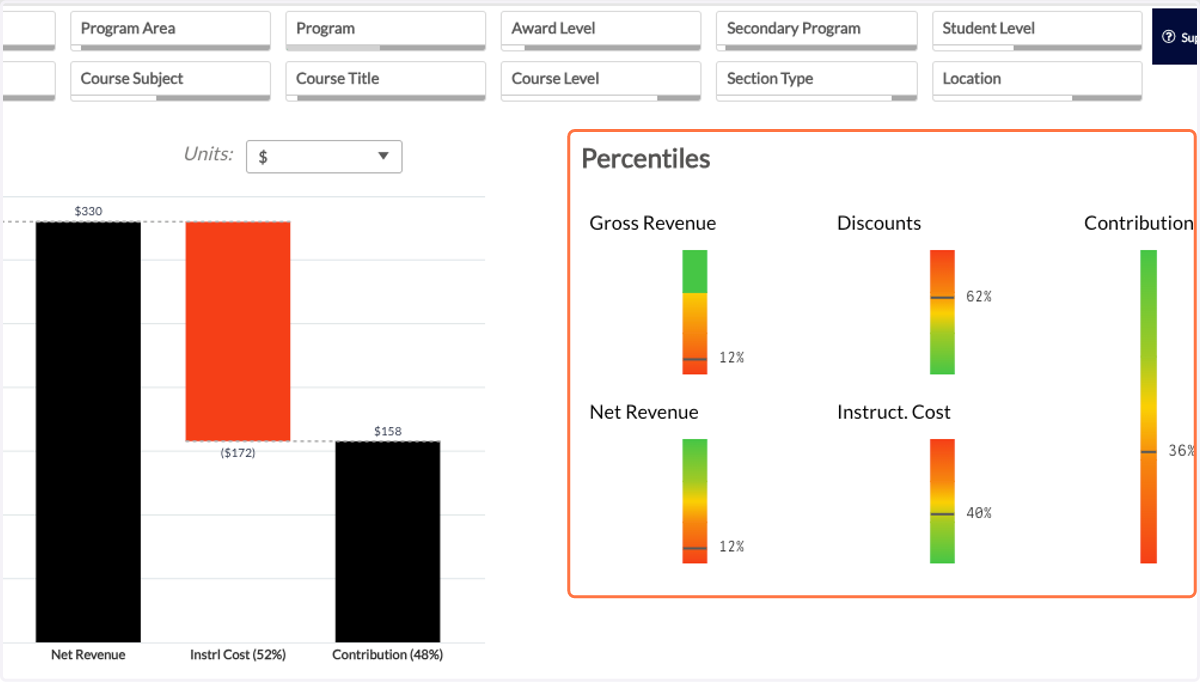Click the Gross Revenue label in Percentiles

[653, 223]
